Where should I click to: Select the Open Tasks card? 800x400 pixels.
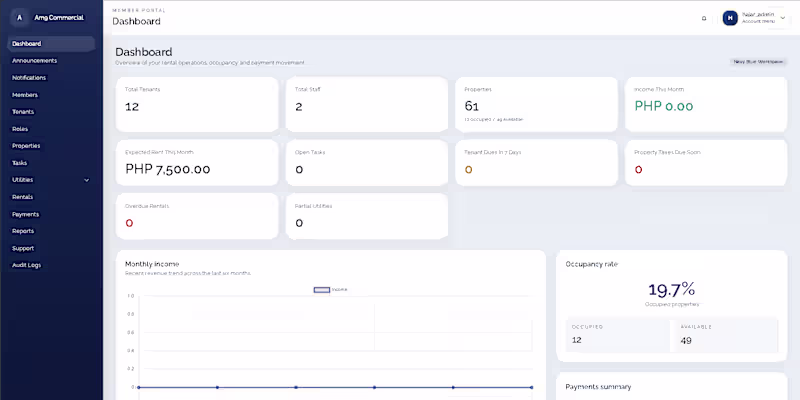click(x=367, y=163)
